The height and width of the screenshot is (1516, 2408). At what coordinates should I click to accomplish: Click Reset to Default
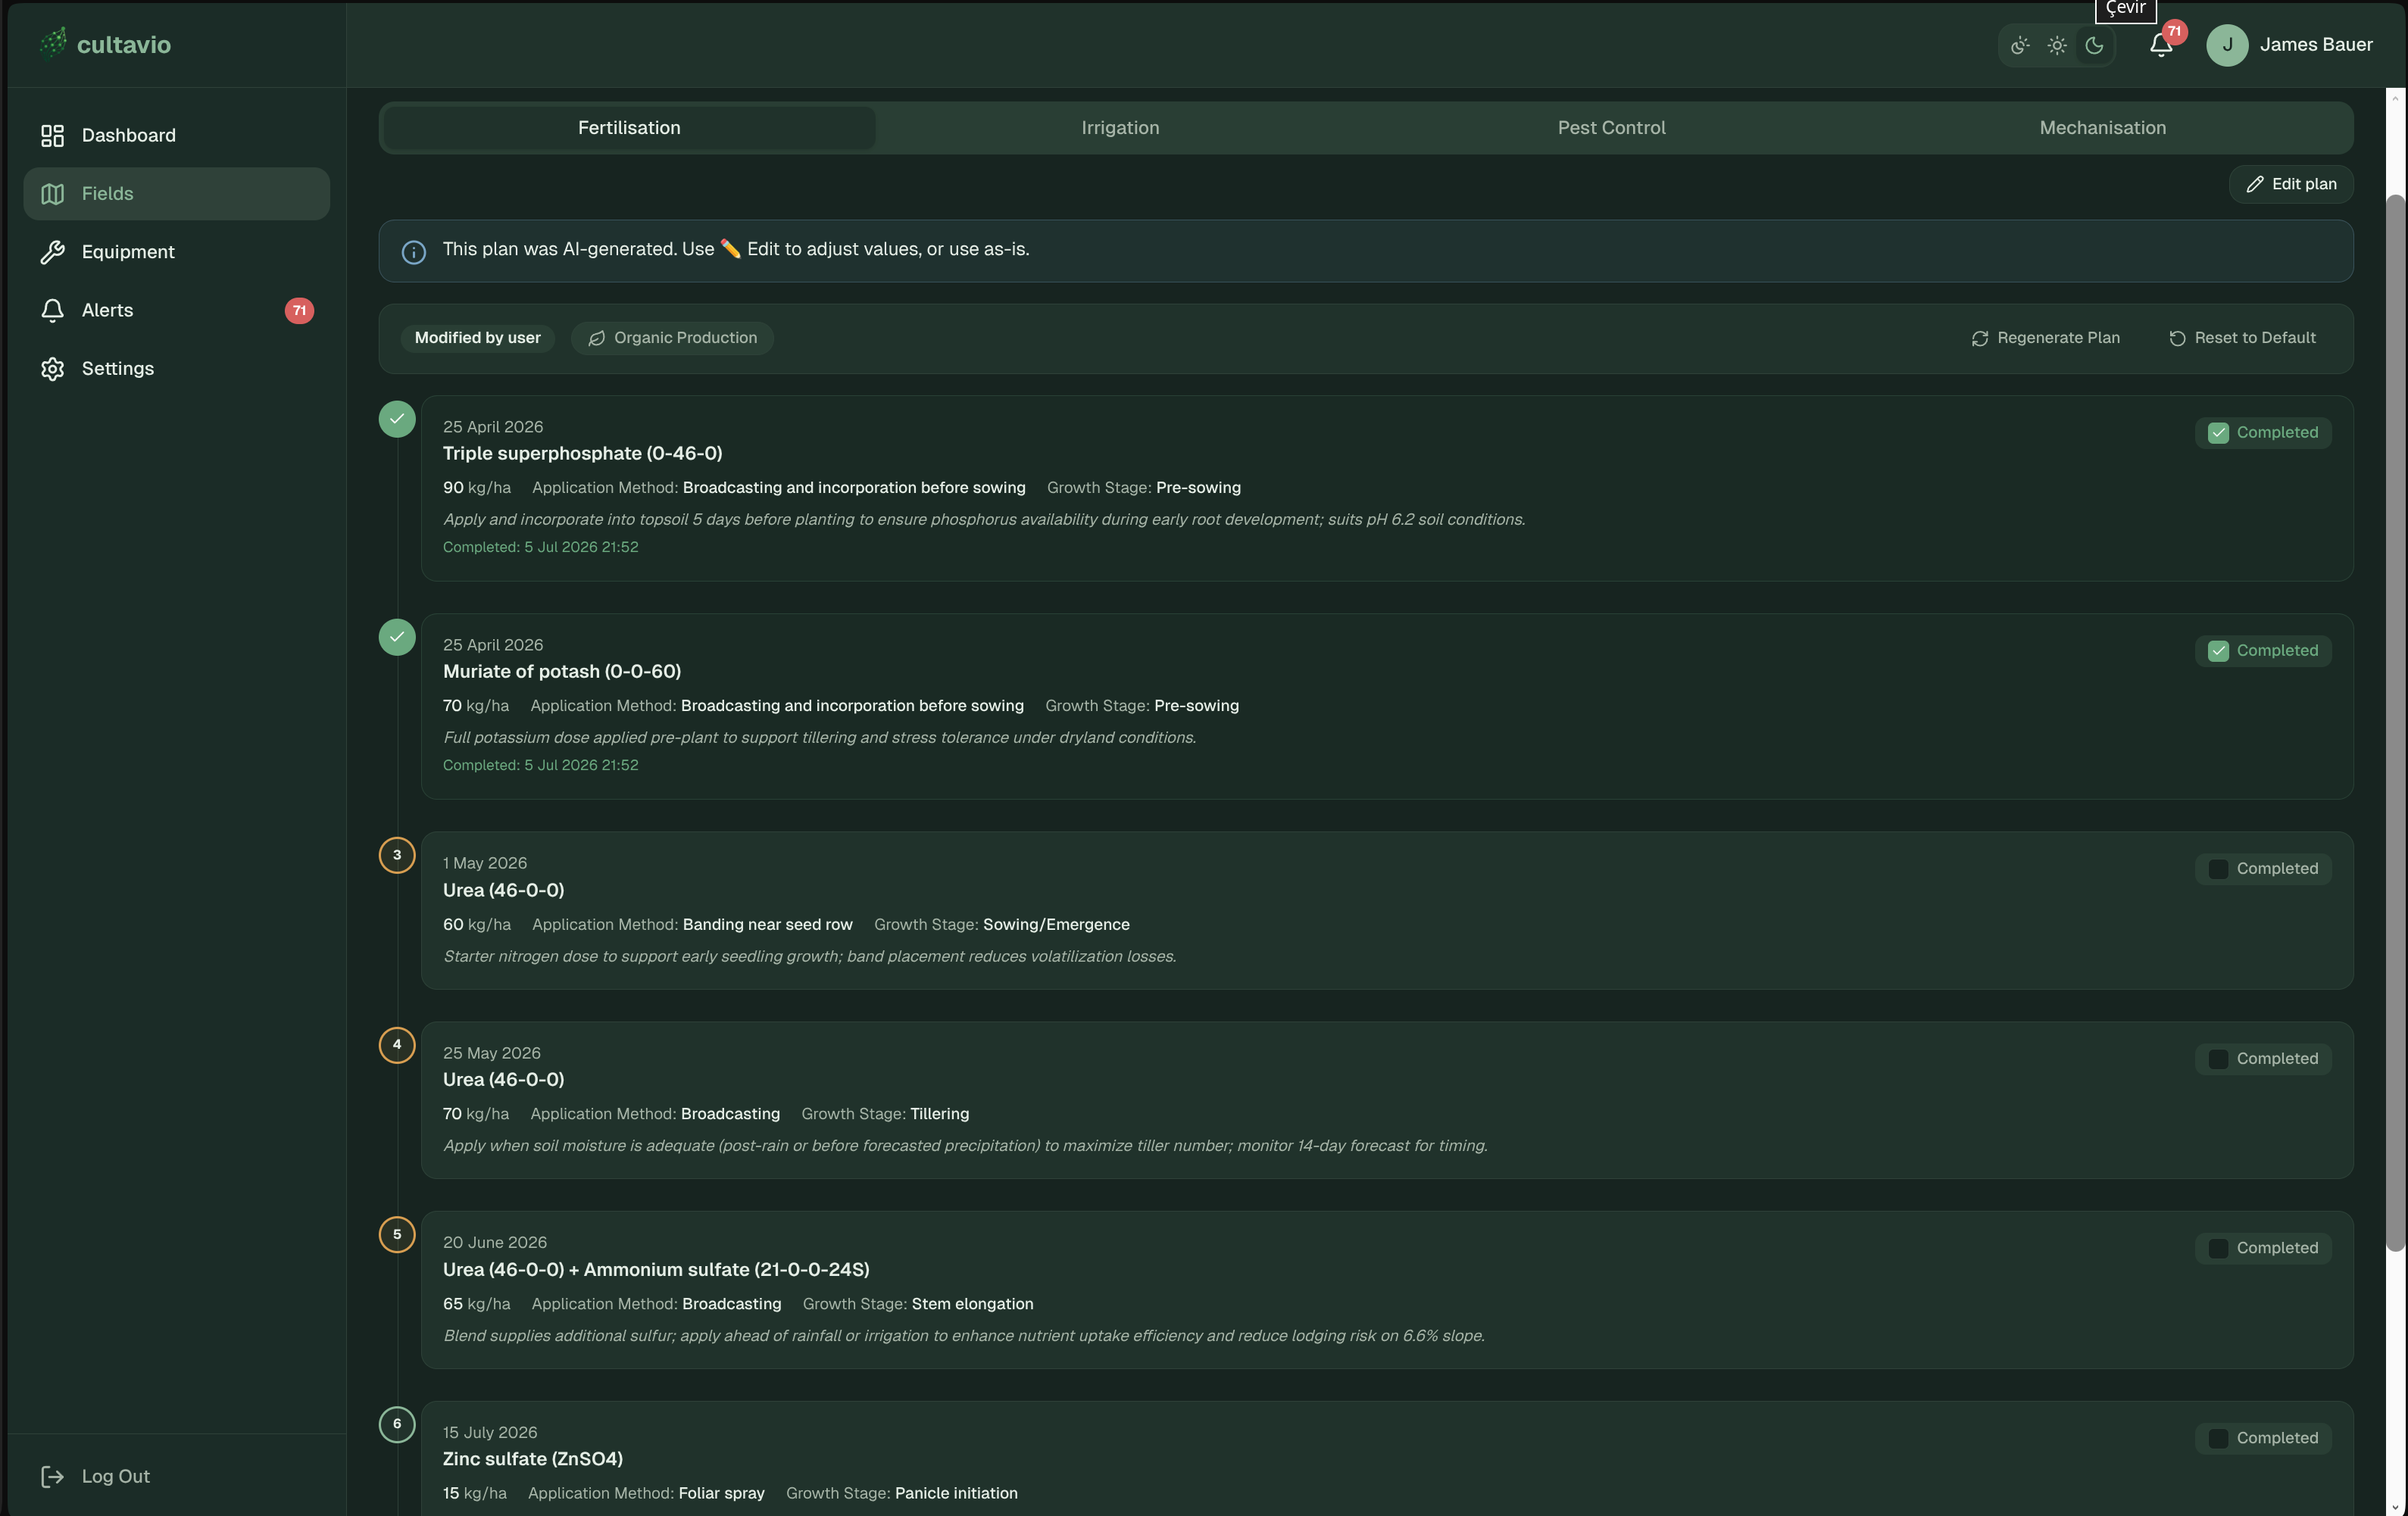coord(2242,338)
